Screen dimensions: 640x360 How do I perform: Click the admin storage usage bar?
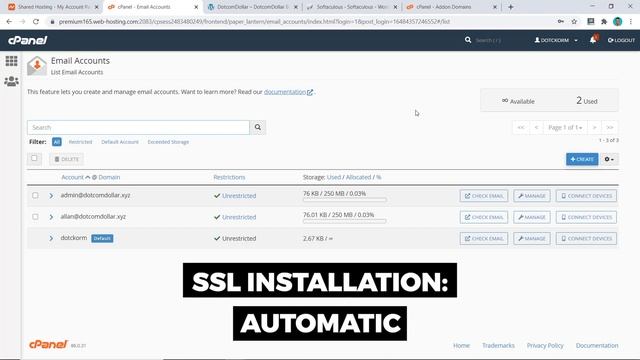coord(344,200)
